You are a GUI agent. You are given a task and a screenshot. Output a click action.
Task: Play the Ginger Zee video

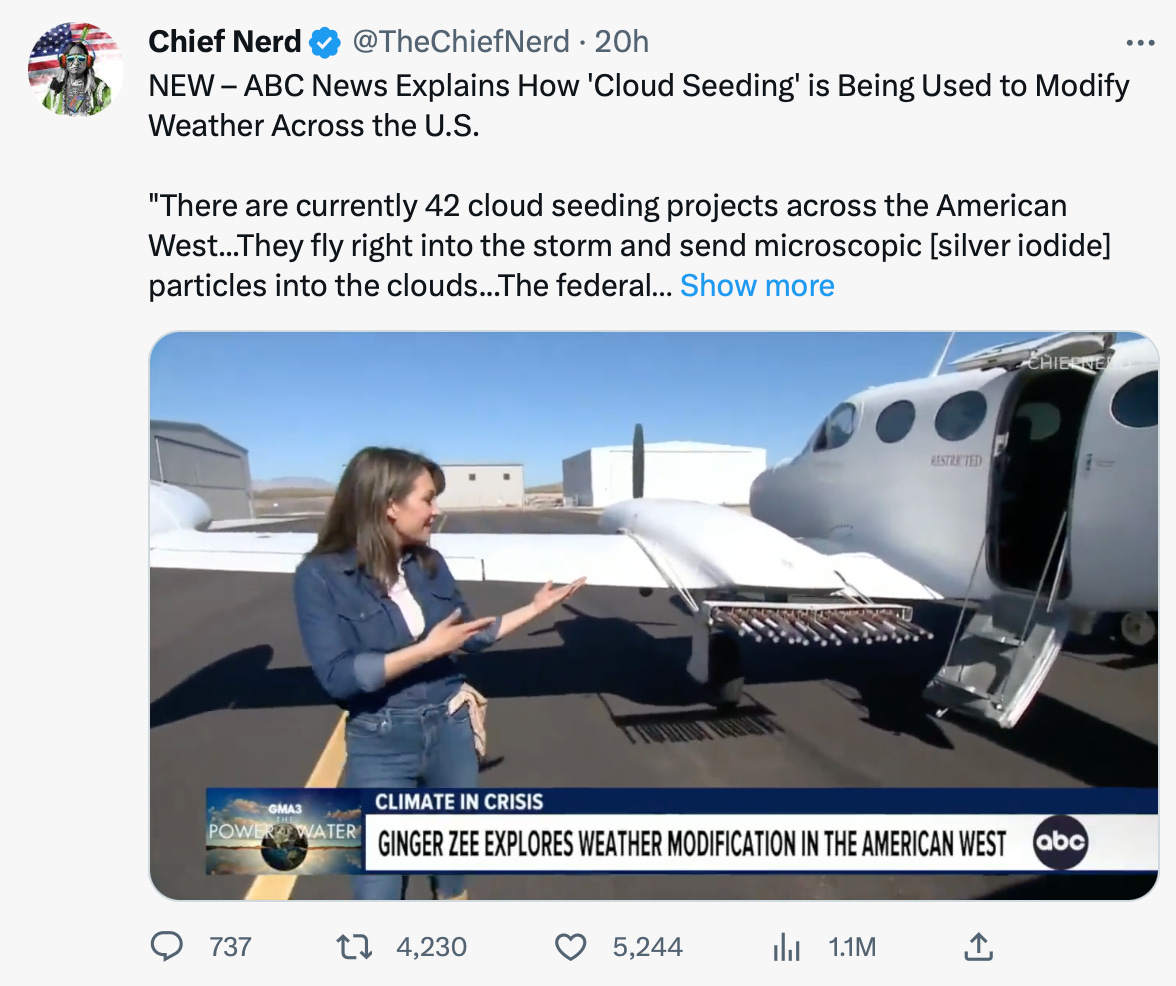coord(653,615)
